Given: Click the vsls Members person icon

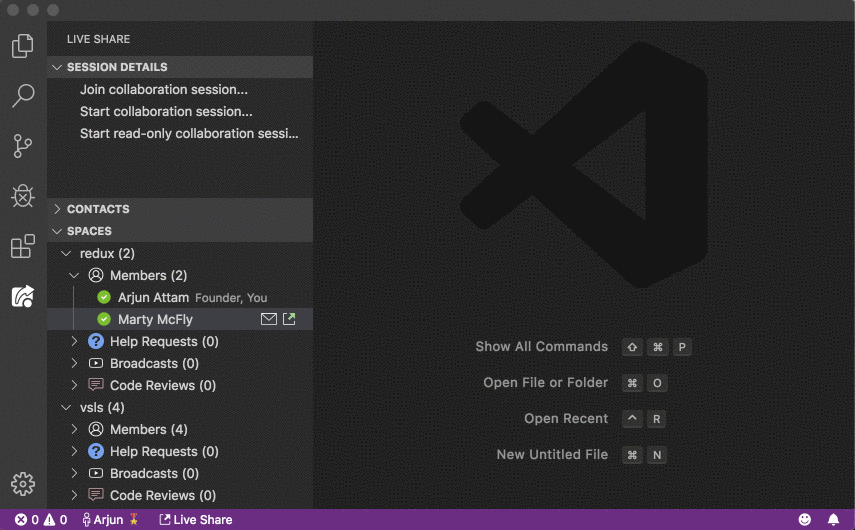Looking at the screenshot, I should tap(96, 429).
